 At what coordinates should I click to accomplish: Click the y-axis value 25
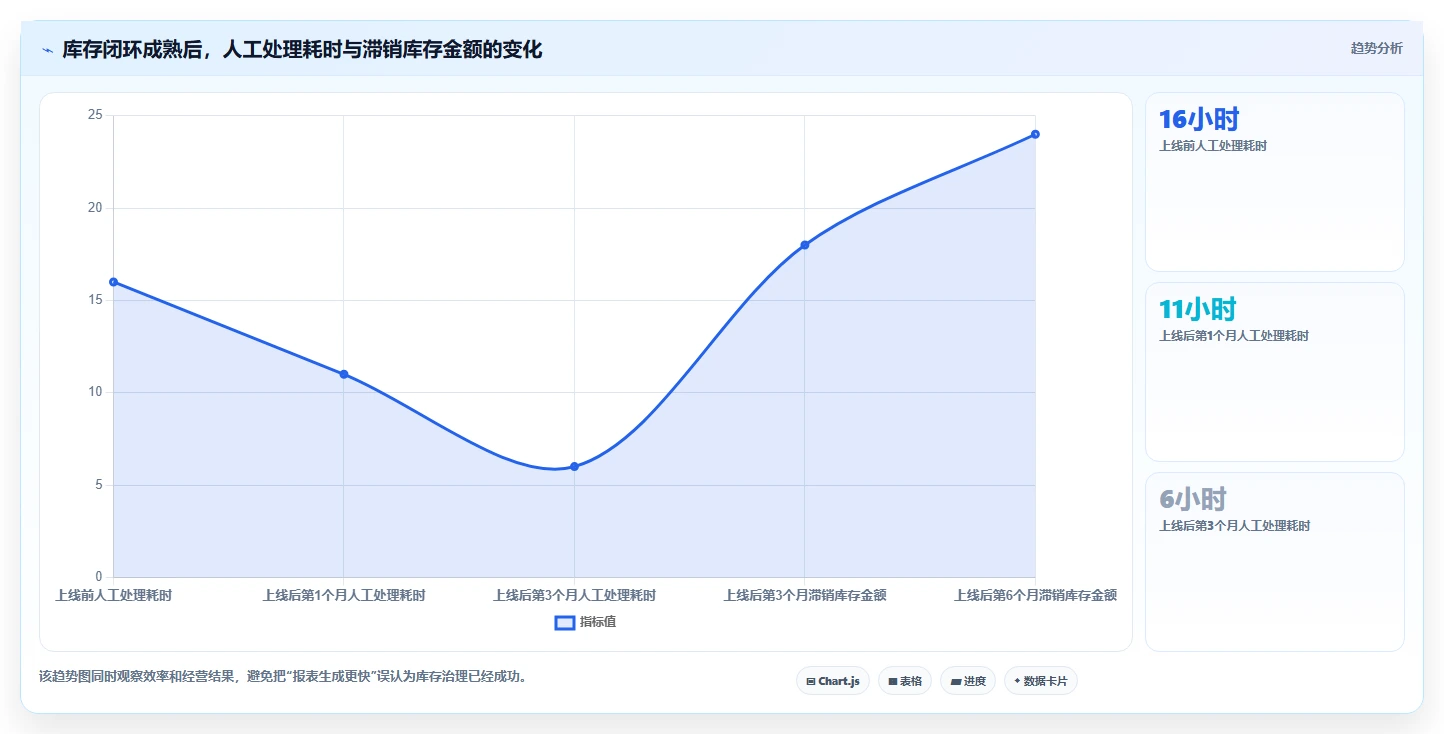click(95, 115)
